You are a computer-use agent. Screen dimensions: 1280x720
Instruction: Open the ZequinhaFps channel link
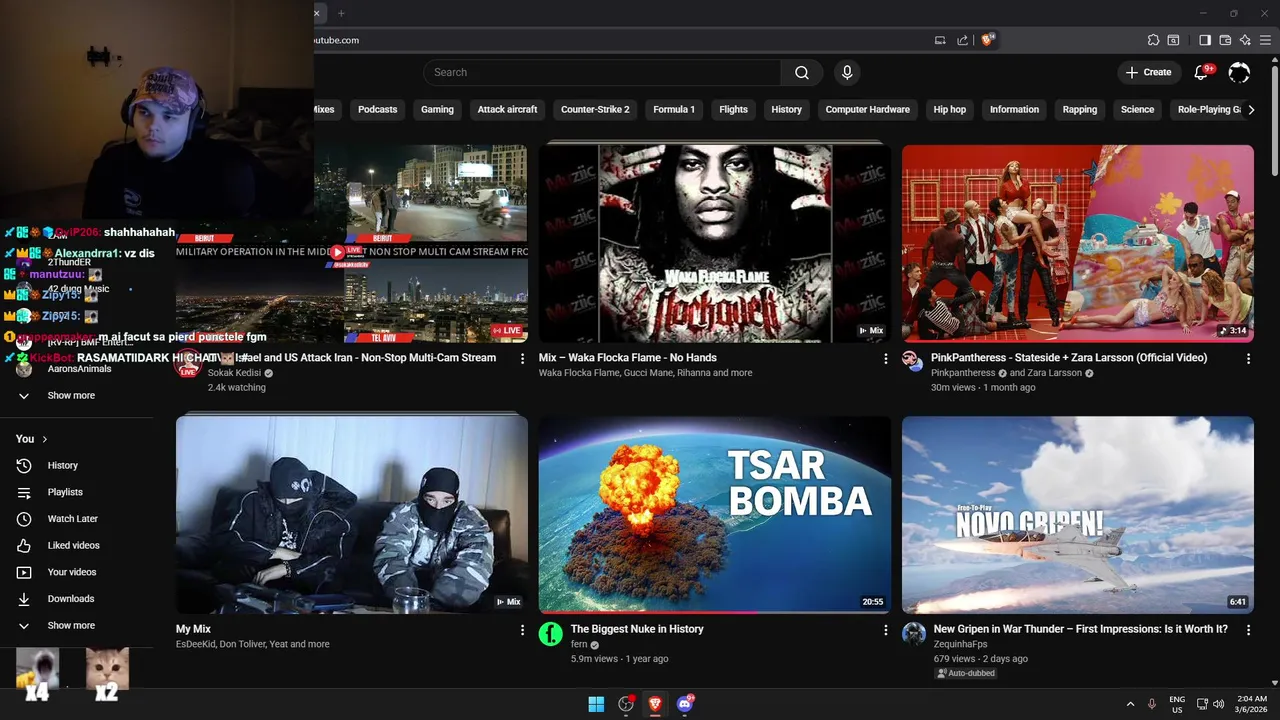[x=960, y=645]
